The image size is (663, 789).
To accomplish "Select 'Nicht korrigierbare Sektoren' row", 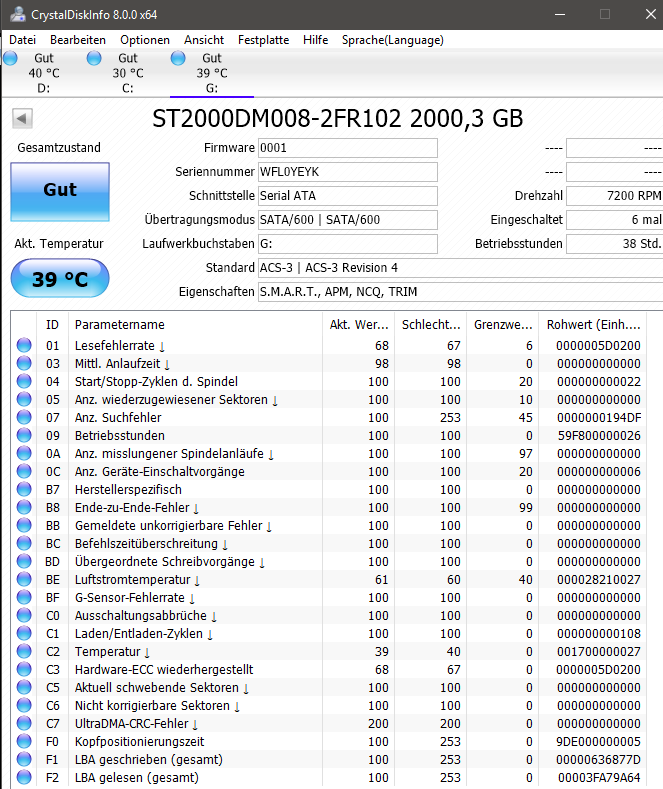I will click(329, 705).
